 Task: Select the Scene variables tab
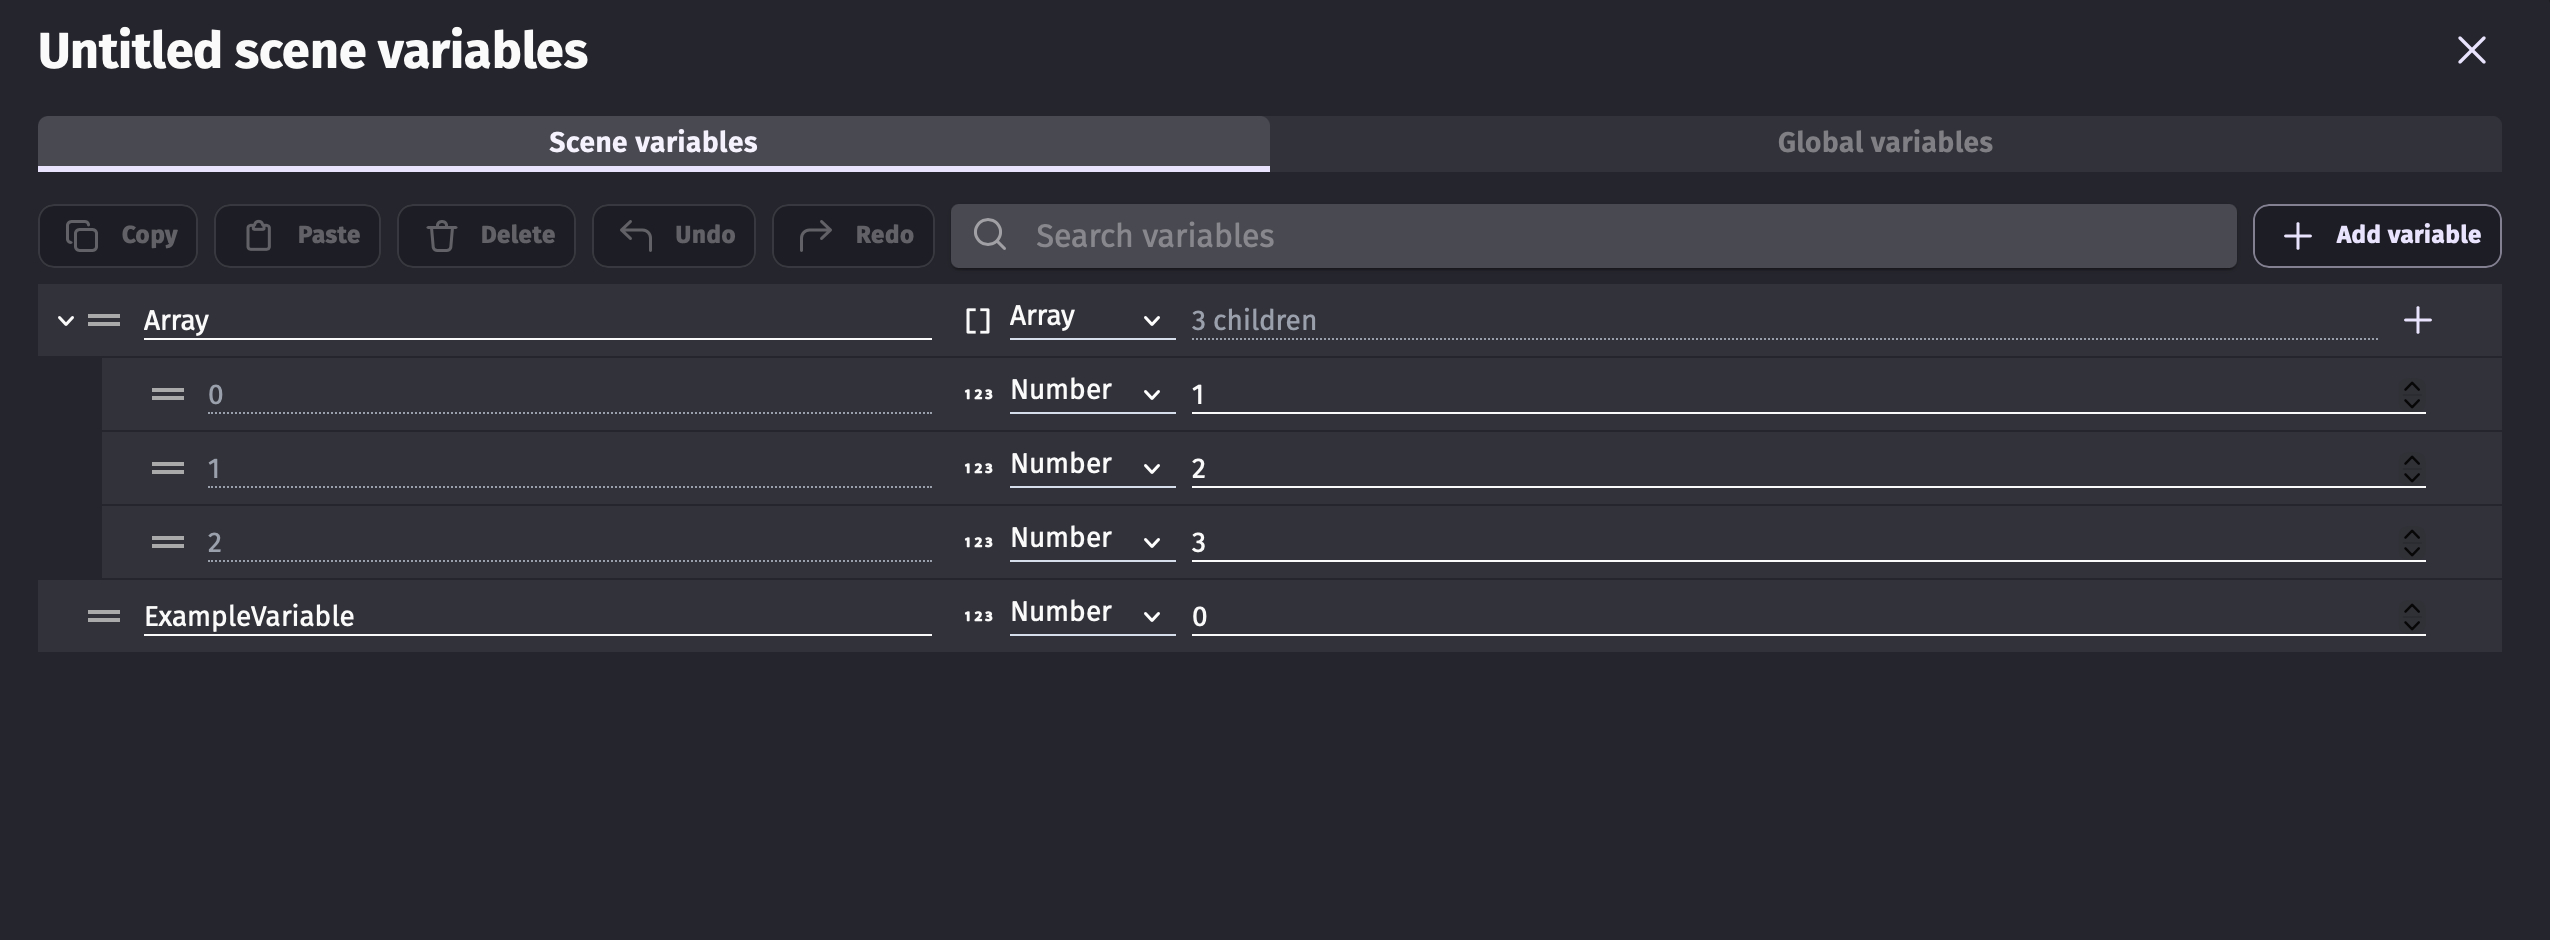click(x=653, y=143)
